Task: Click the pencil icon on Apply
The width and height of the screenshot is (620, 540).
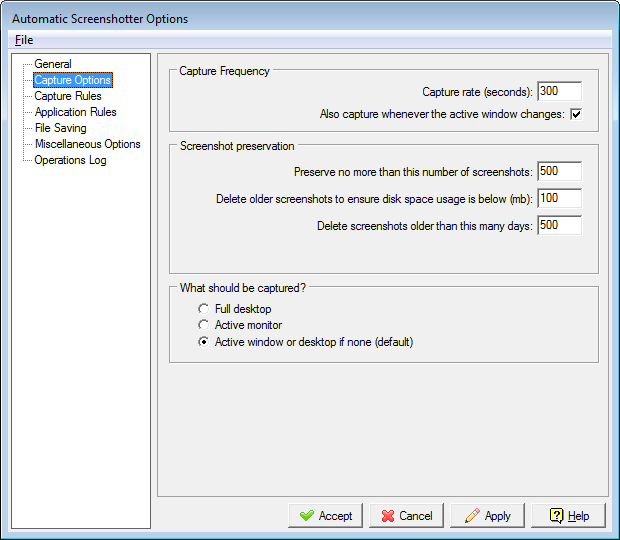Action: [471, 516]
